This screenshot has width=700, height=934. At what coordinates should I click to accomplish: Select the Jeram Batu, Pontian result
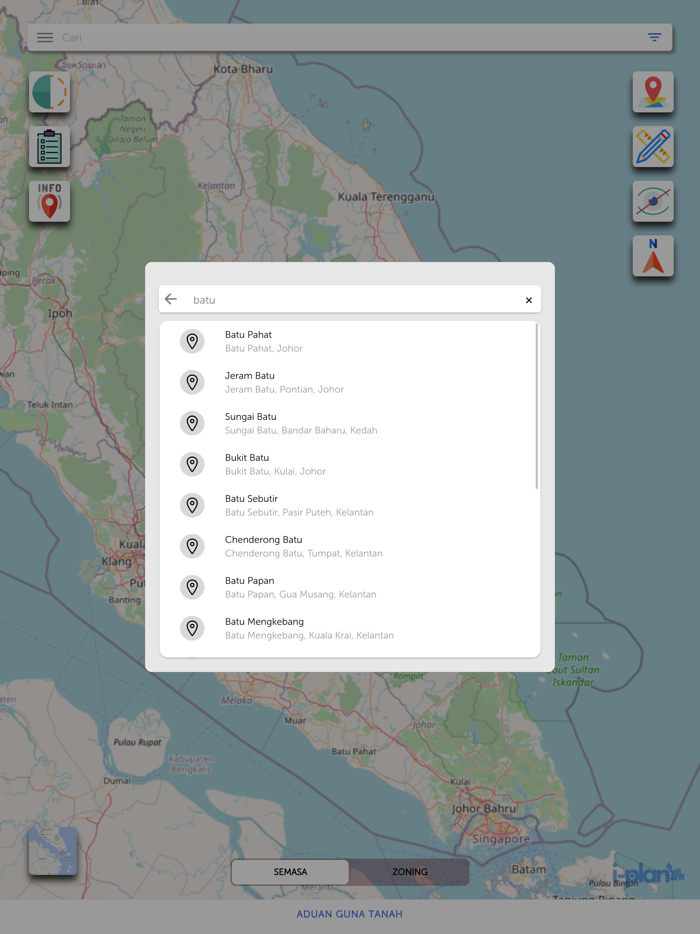click(x=350, y=382)
